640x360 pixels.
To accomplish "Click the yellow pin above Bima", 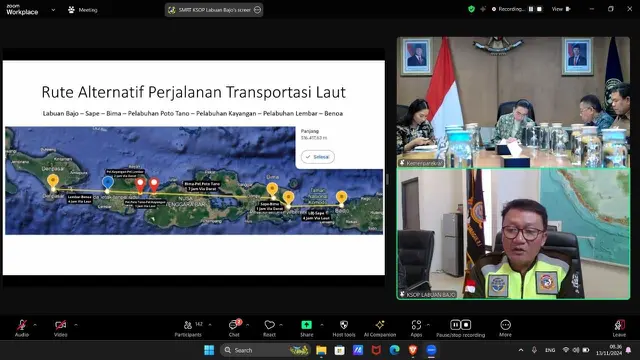I will click(272, 190).
